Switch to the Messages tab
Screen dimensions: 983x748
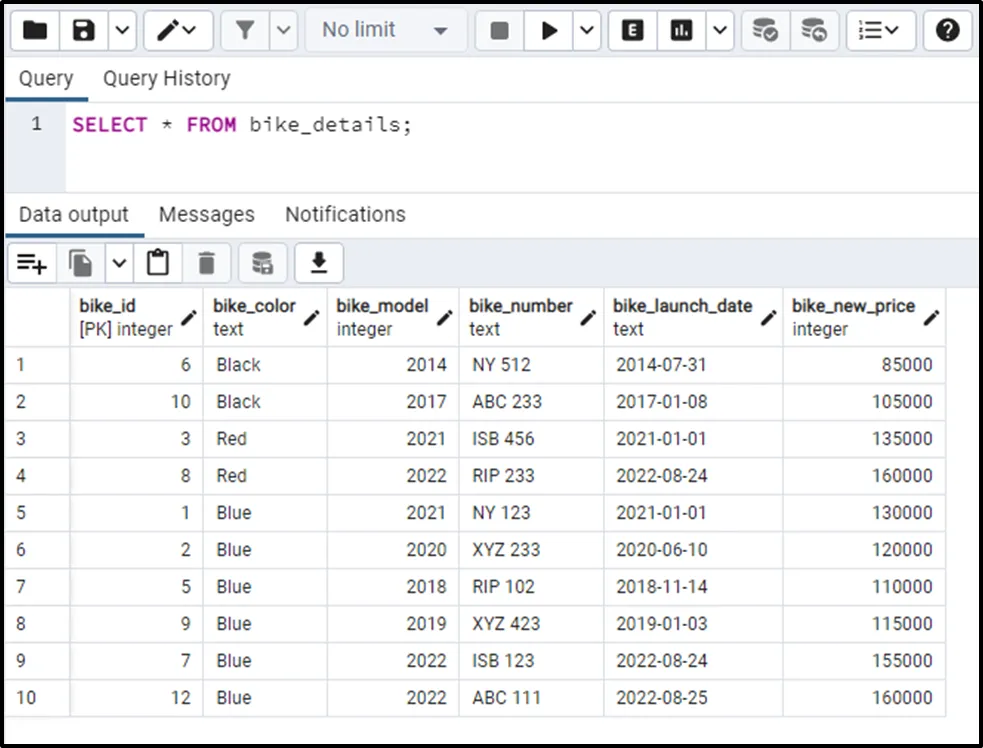click(206, 214)
